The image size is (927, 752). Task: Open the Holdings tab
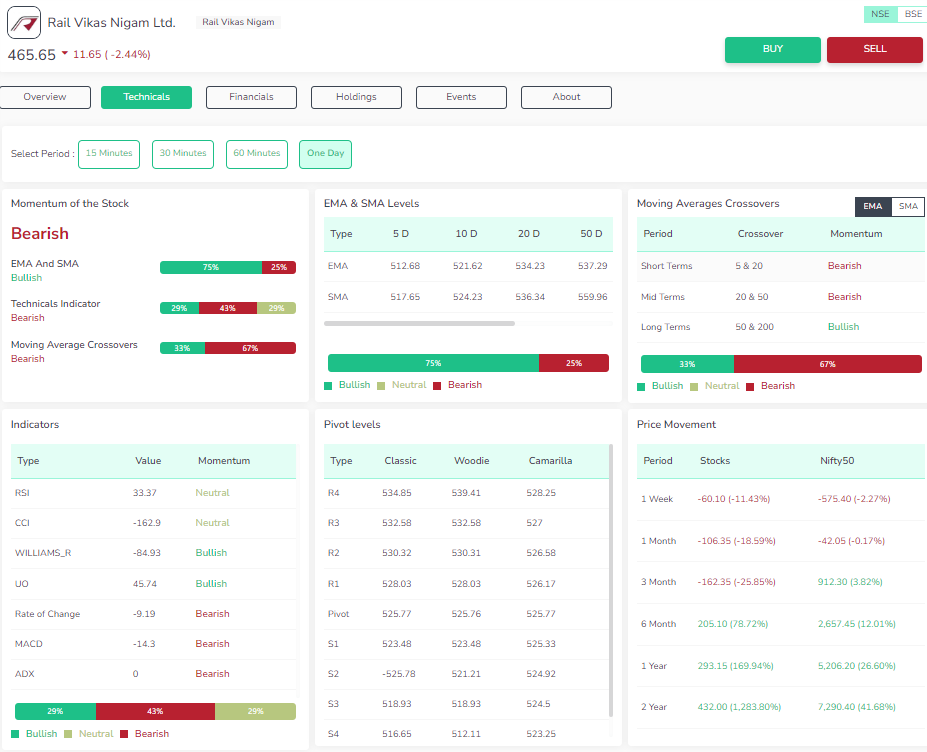(356, 97)
